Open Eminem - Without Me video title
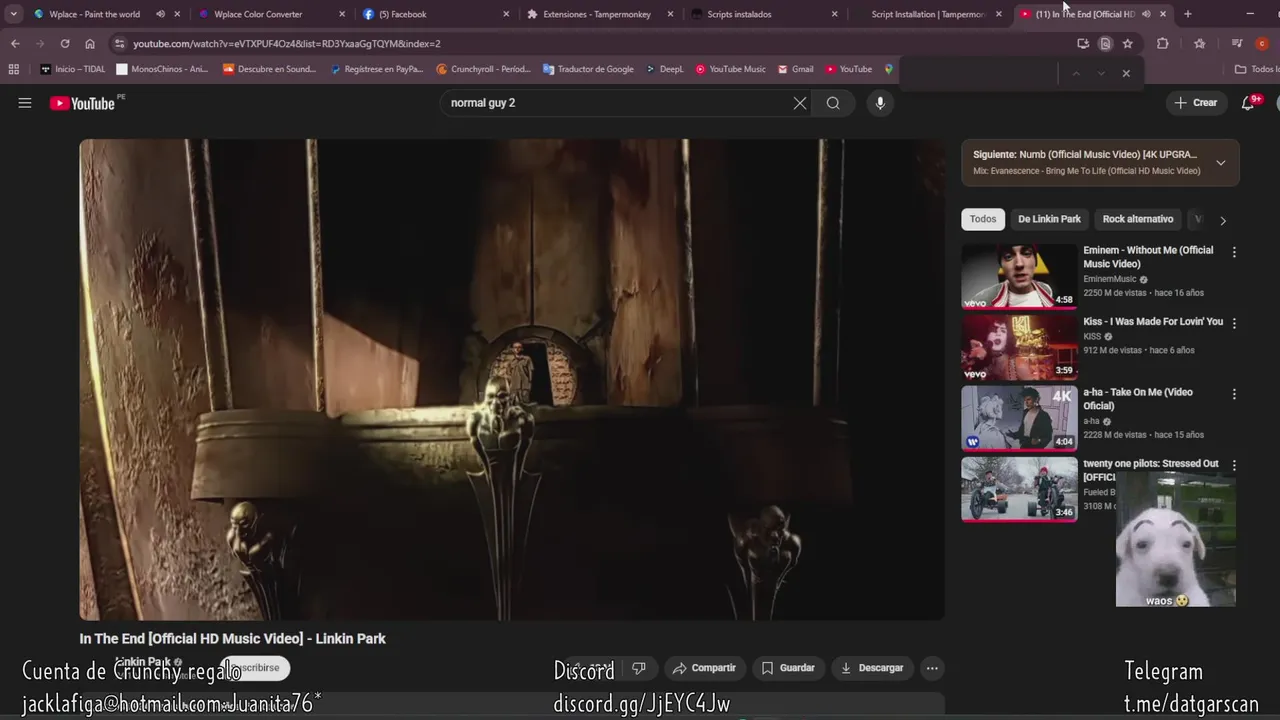Viewport: 1280px width, 720px height. point(1148,257)
